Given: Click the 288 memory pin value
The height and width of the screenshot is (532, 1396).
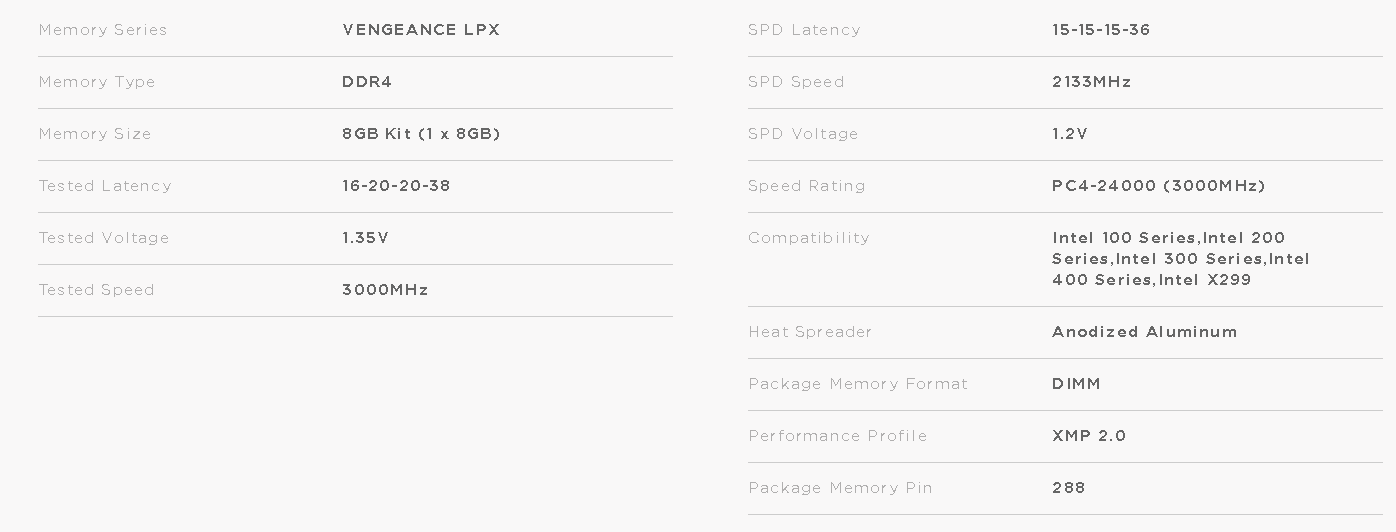Looking at the screenshot, I should (1069, 488).
